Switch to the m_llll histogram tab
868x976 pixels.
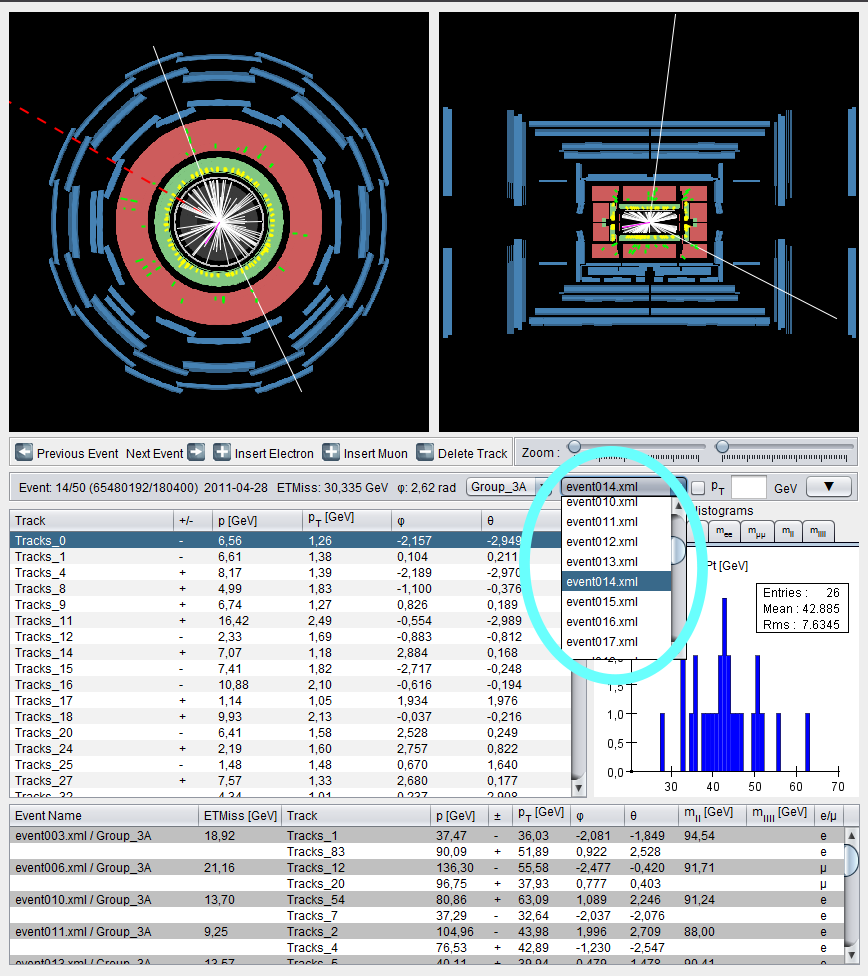pyautogui.click(x=818, y=532)
